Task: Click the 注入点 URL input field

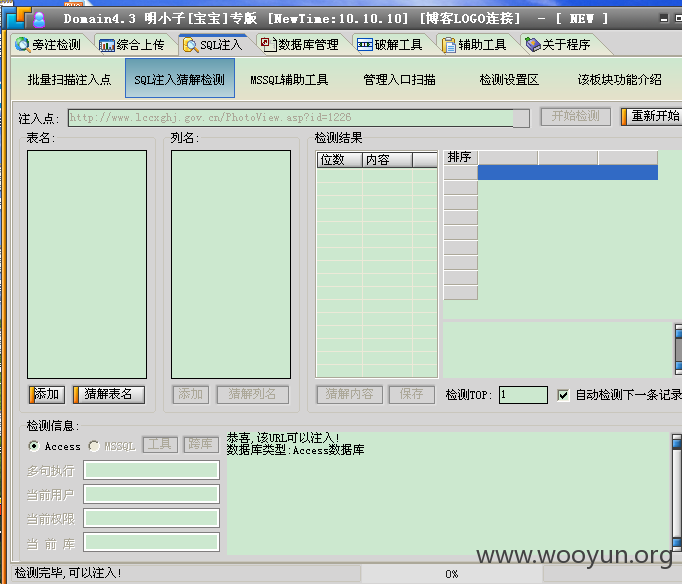Action: point(291,117)
